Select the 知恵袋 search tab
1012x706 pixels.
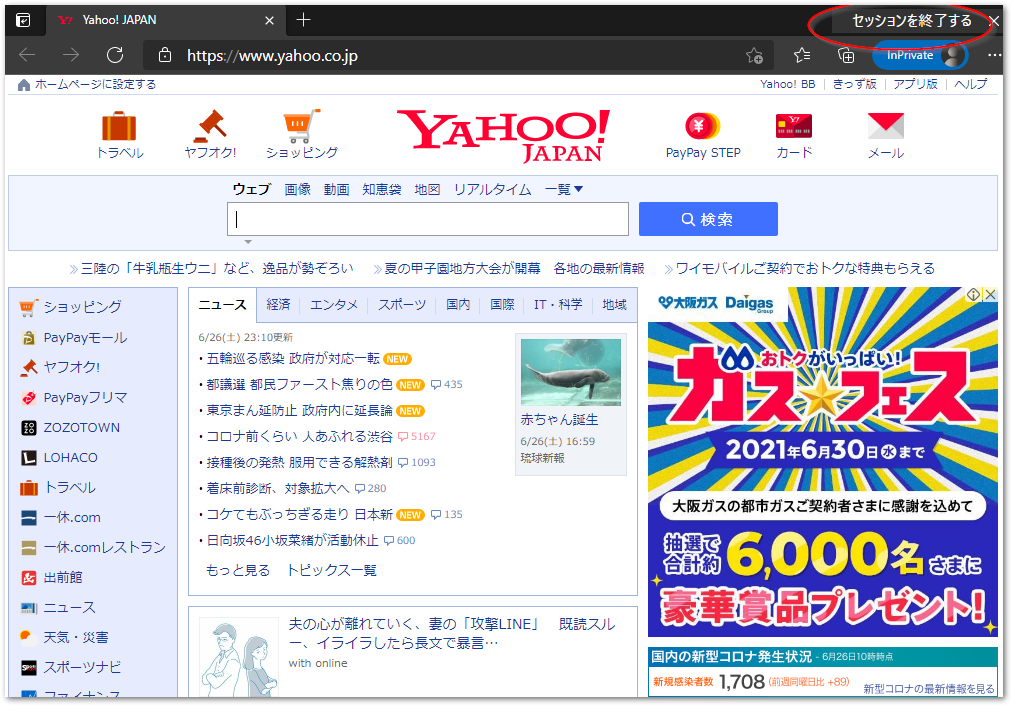pyautogui.click(x=381, y=189)
